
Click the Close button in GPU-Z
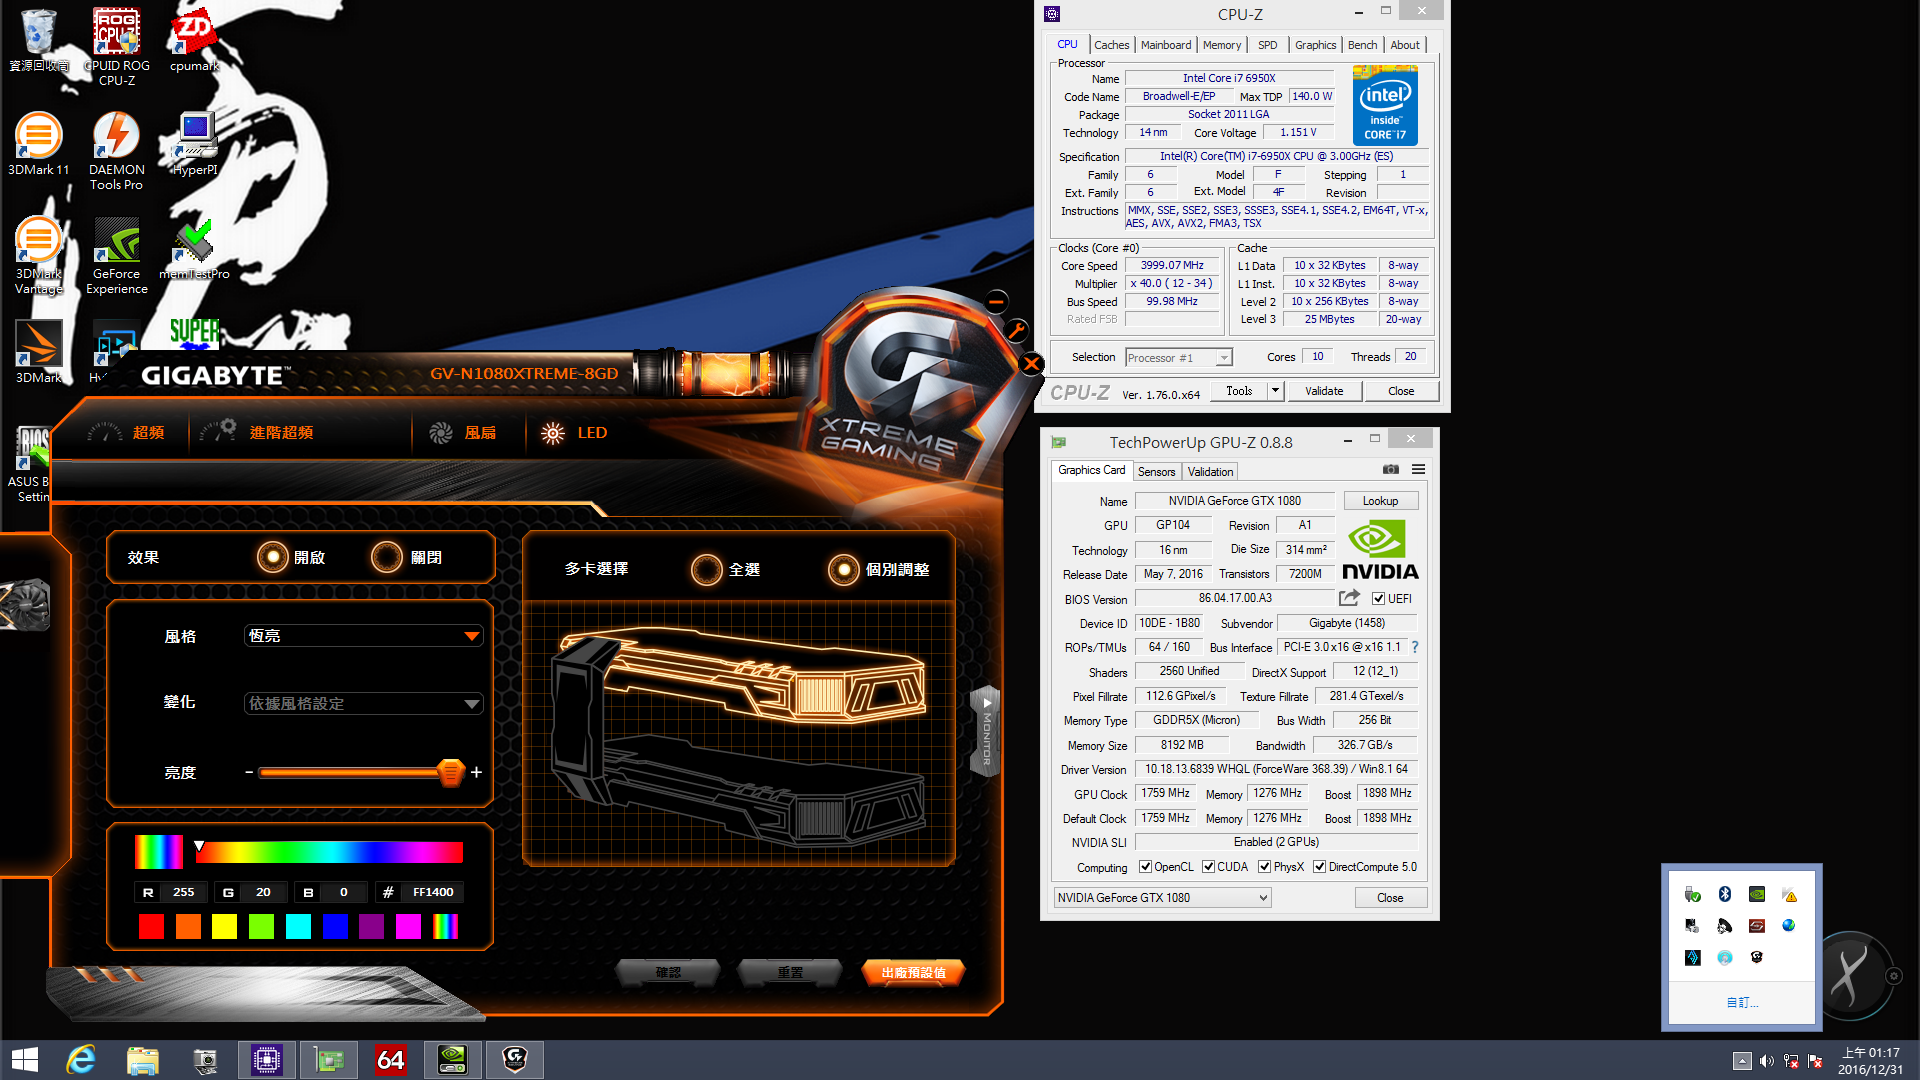click(1390, 898)
